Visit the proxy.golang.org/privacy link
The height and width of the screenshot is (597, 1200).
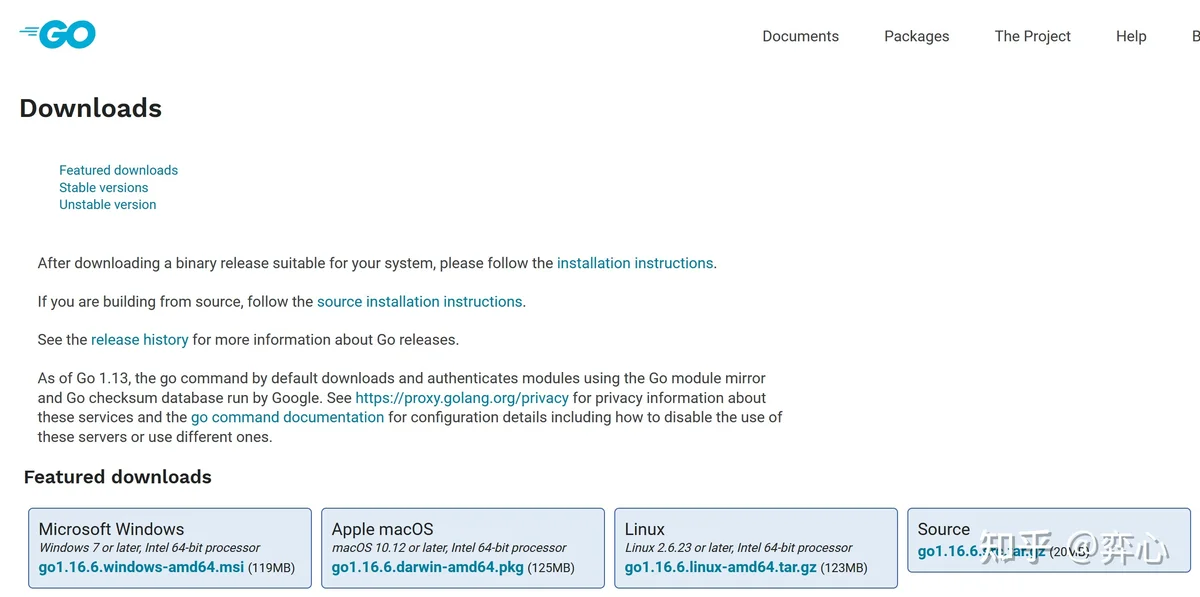(x=462, y=397)
